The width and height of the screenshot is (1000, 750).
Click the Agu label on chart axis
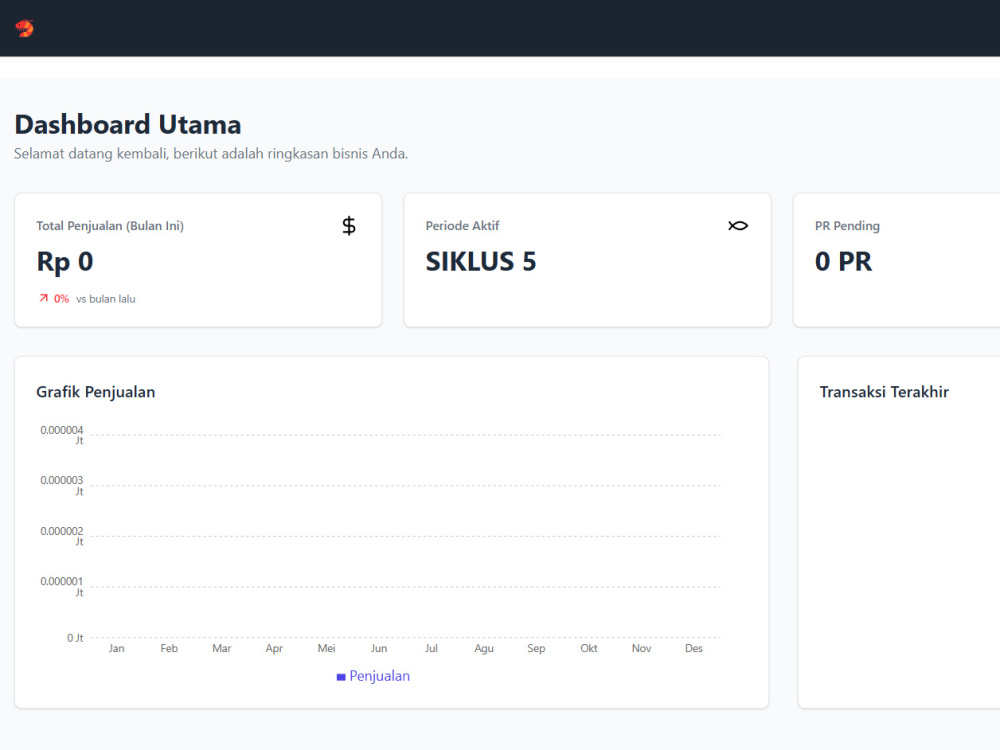click(x=484, y=648)
